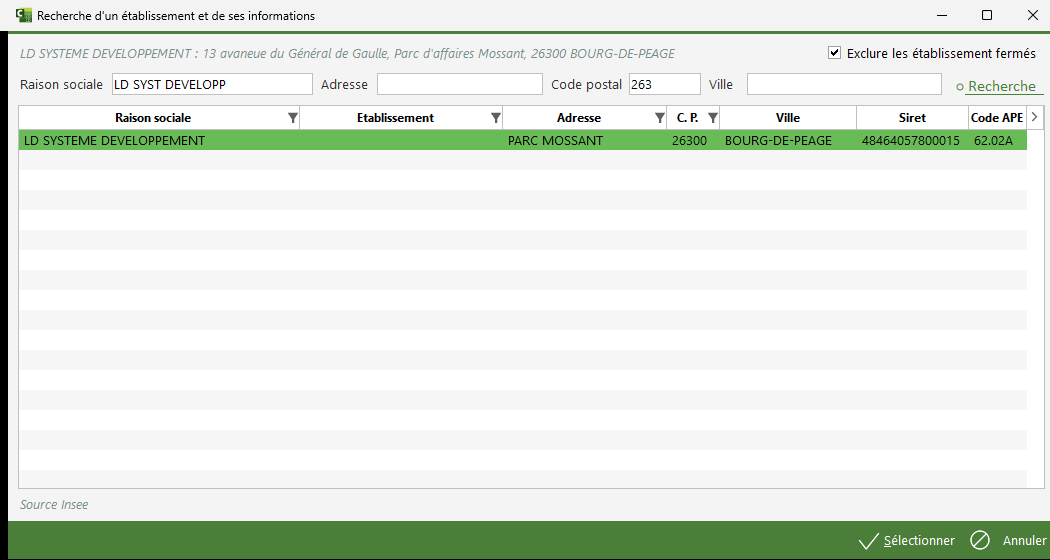
Task: Click the small circle icon beside Recherche
Action: (960, 87)
